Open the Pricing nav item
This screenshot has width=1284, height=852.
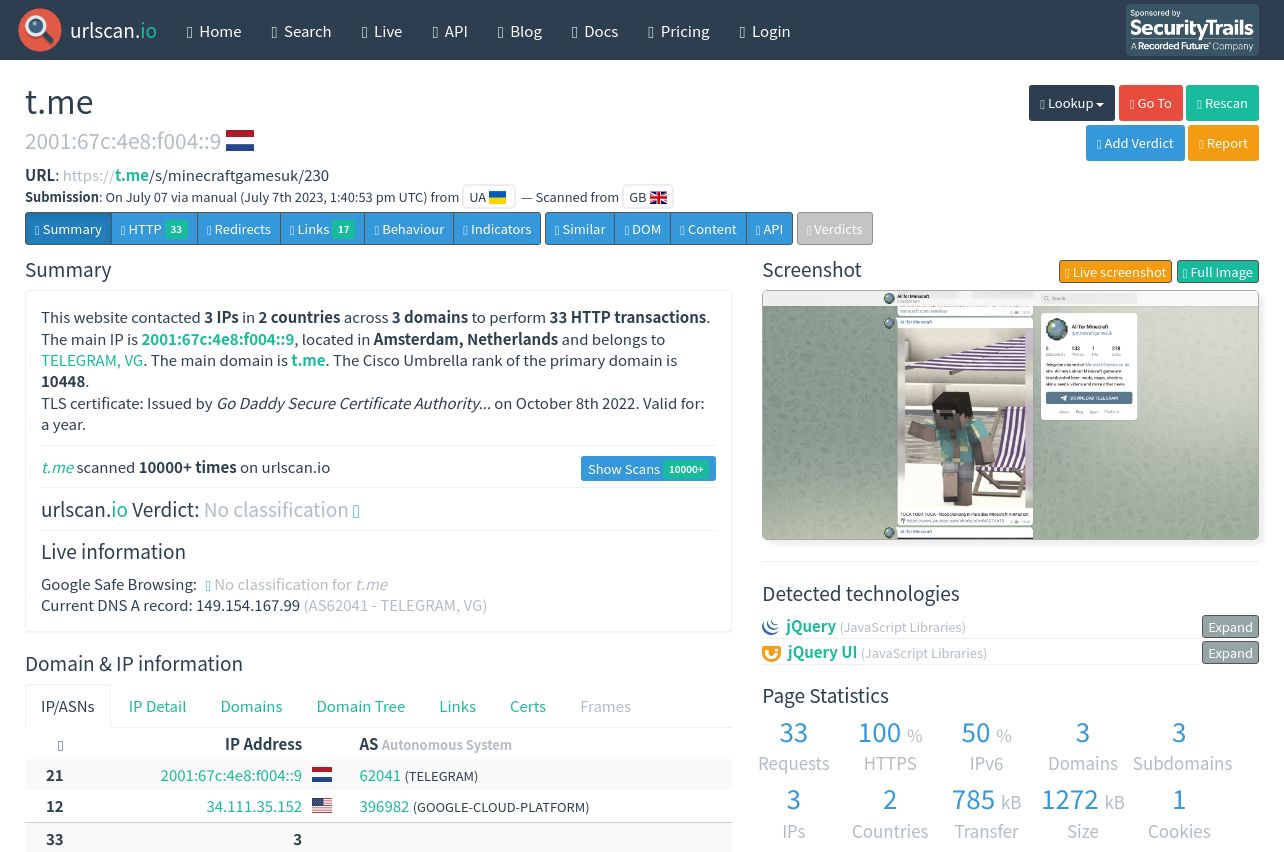tap(679, 31)
